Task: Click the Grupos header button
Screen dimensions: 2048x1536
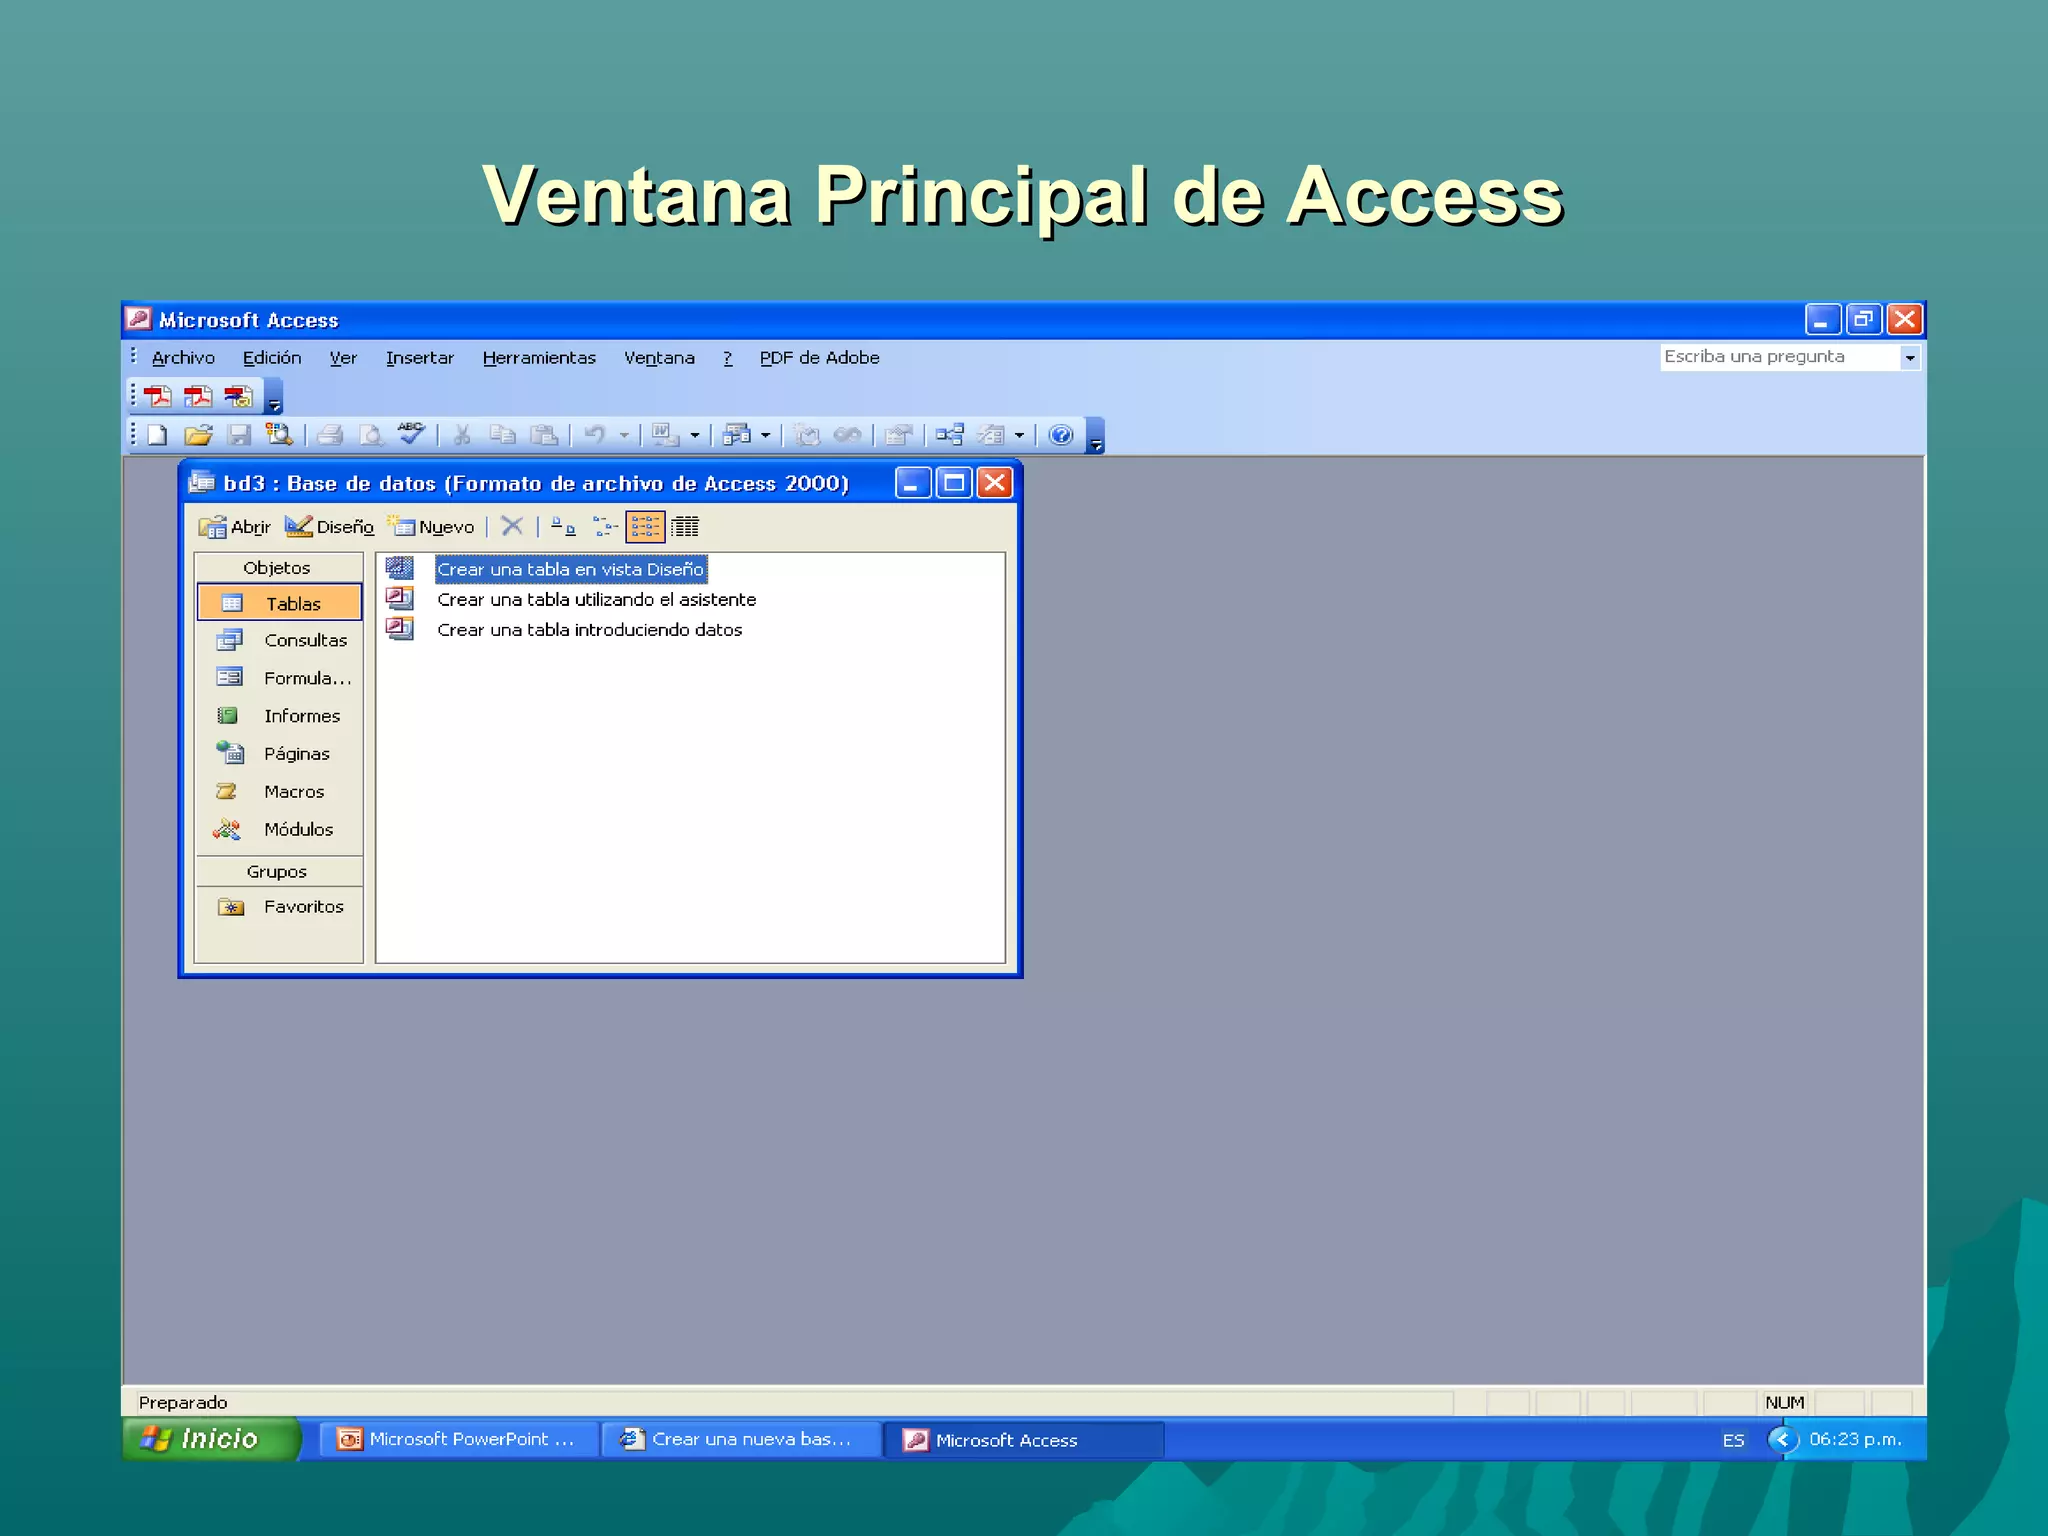Action: [x=278, y=871]
